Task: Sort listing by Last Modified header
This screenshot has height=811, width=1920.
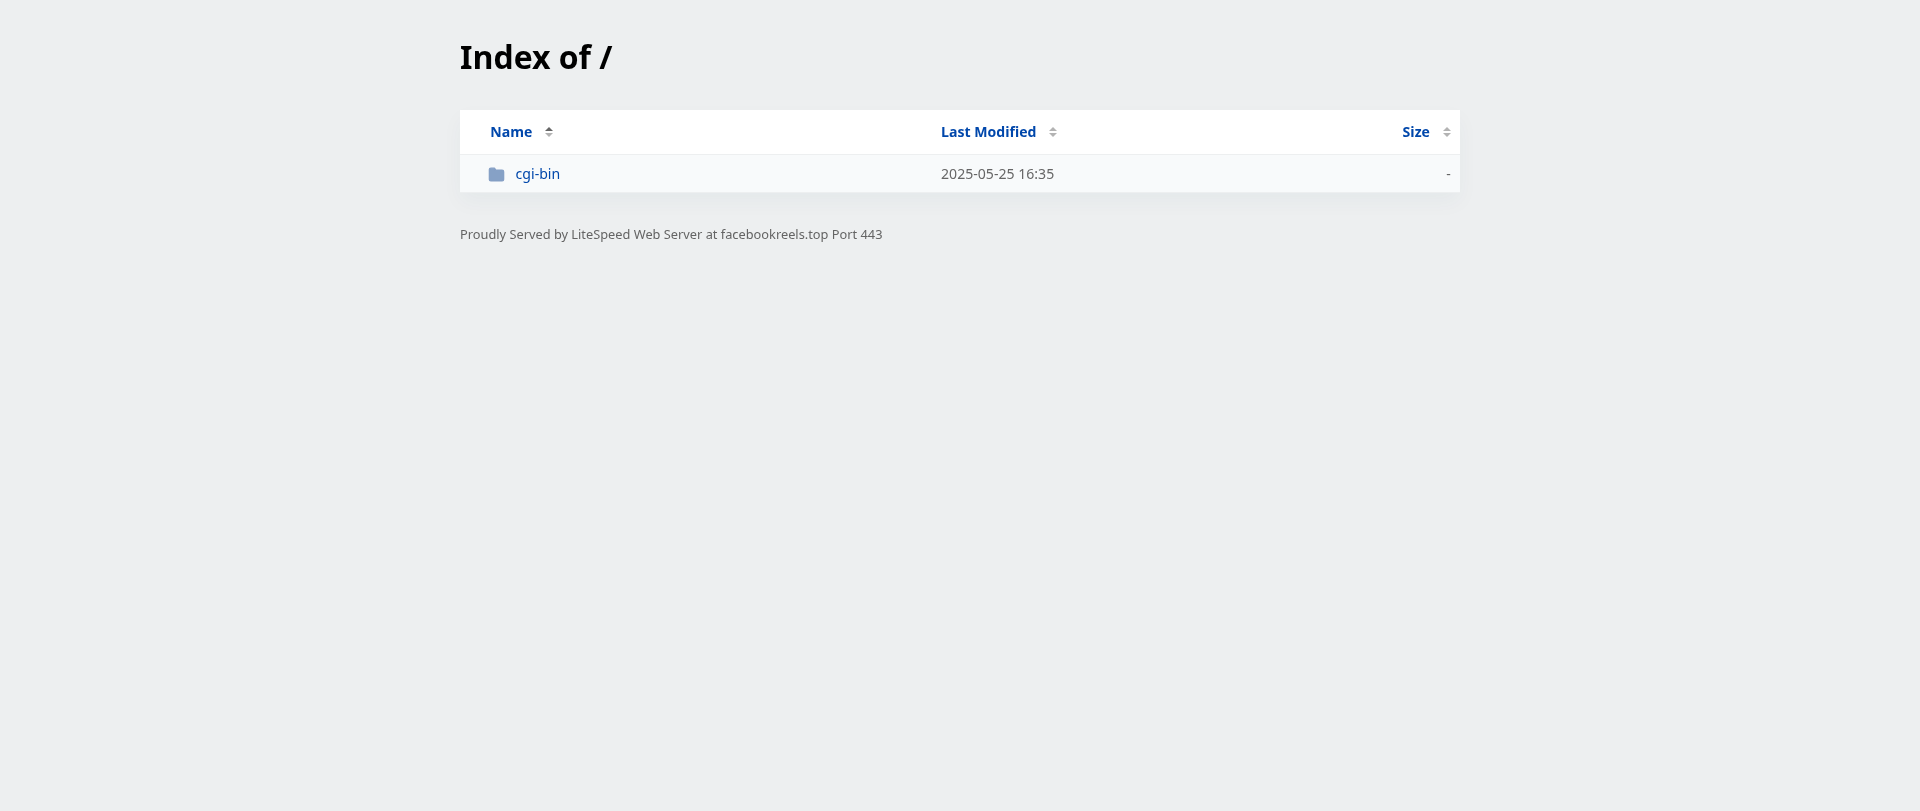Action: (x=988, y=132)
